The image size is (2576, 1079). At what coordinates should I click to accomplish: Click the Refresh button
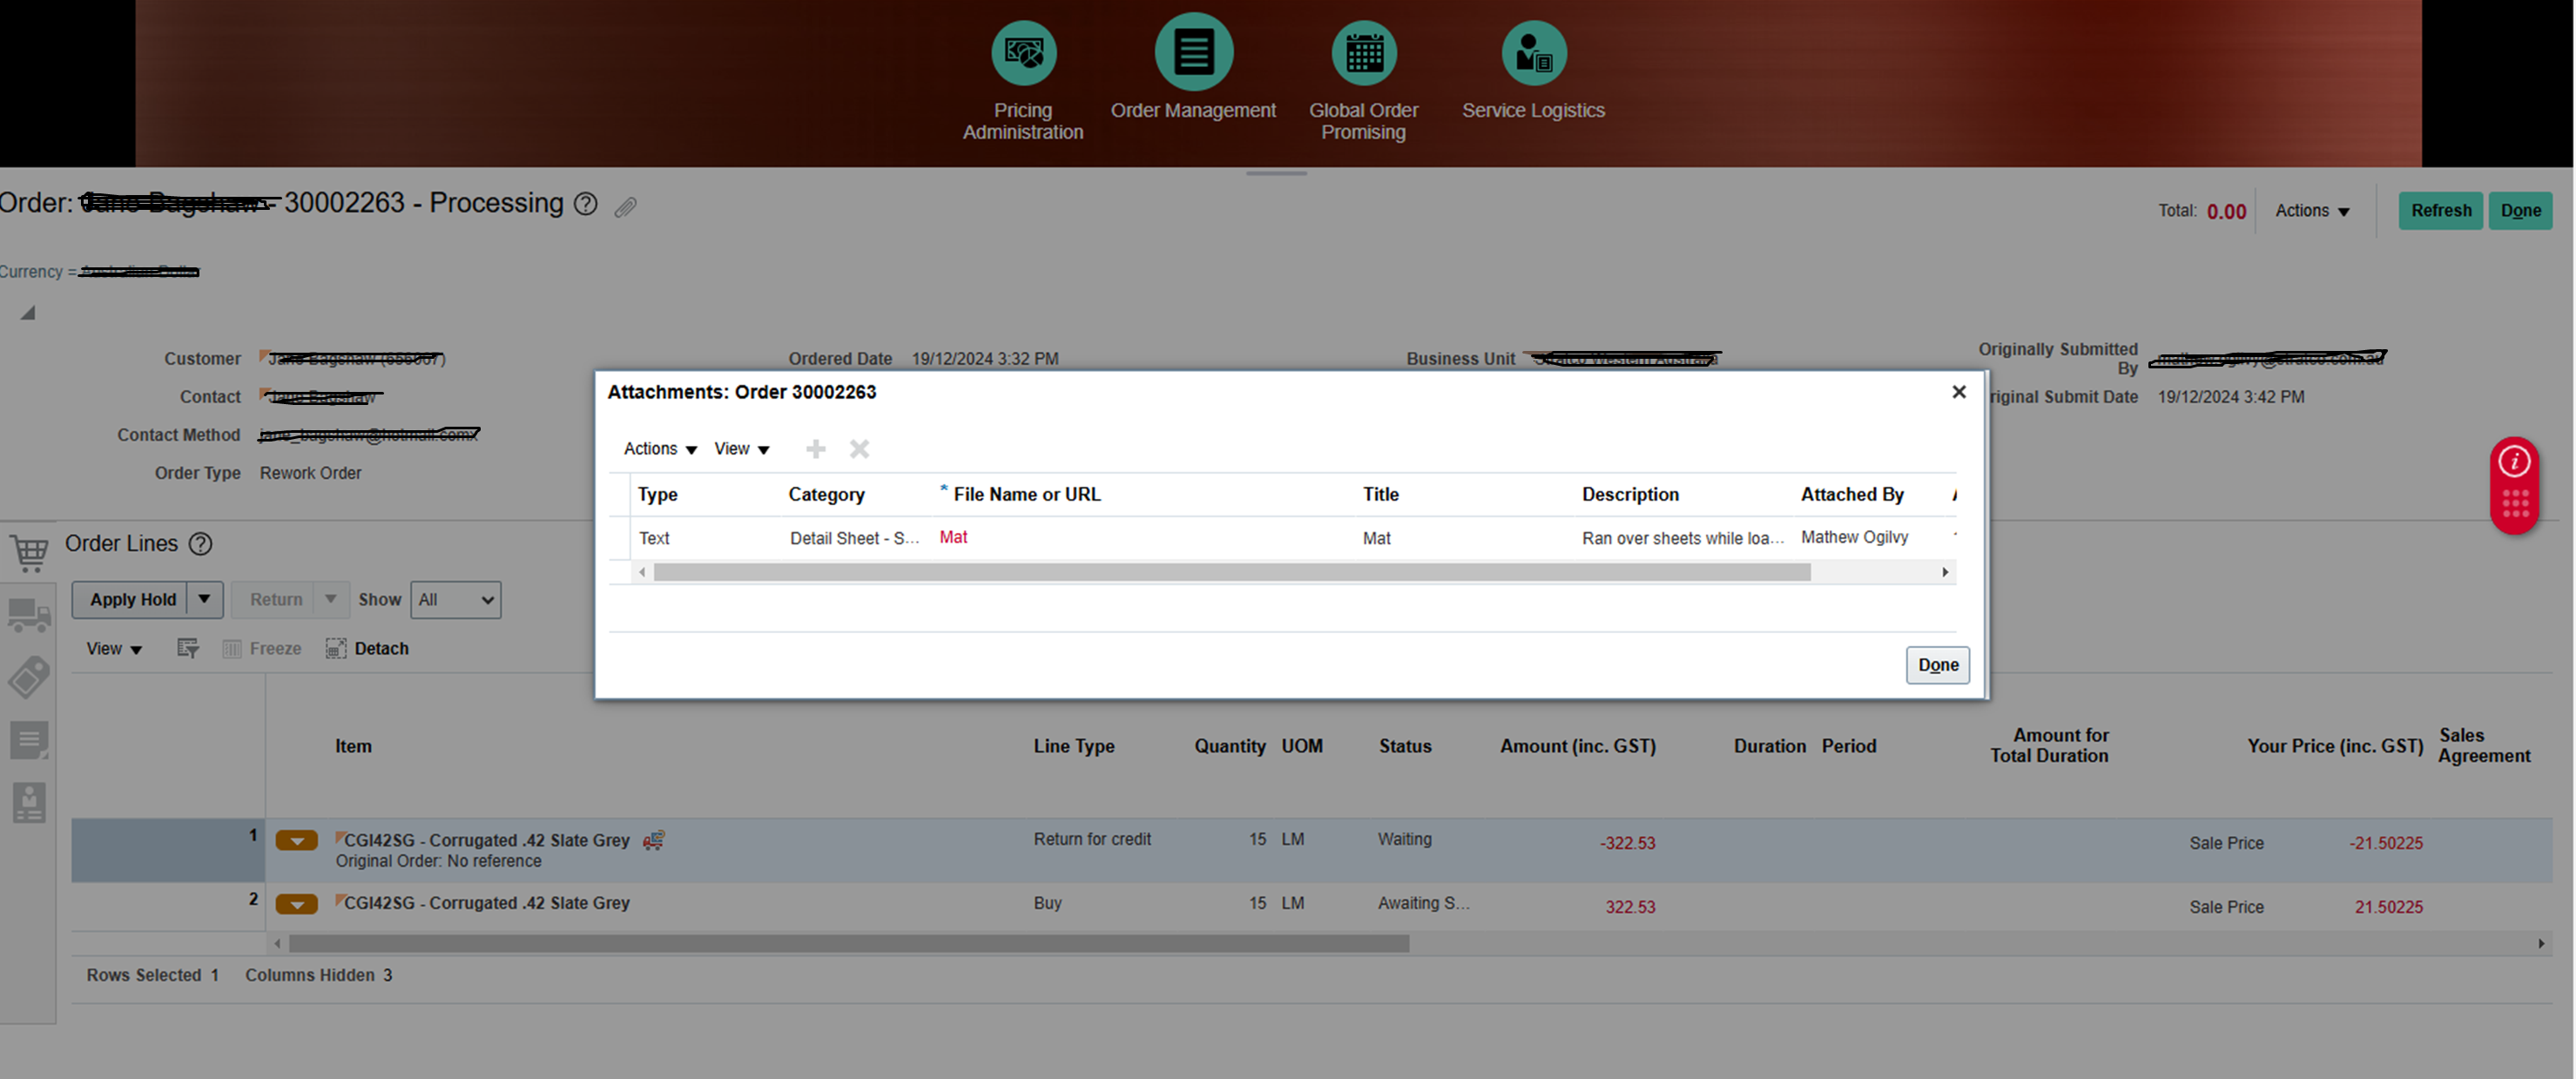pyautogui.click(x=2440, y=210)
